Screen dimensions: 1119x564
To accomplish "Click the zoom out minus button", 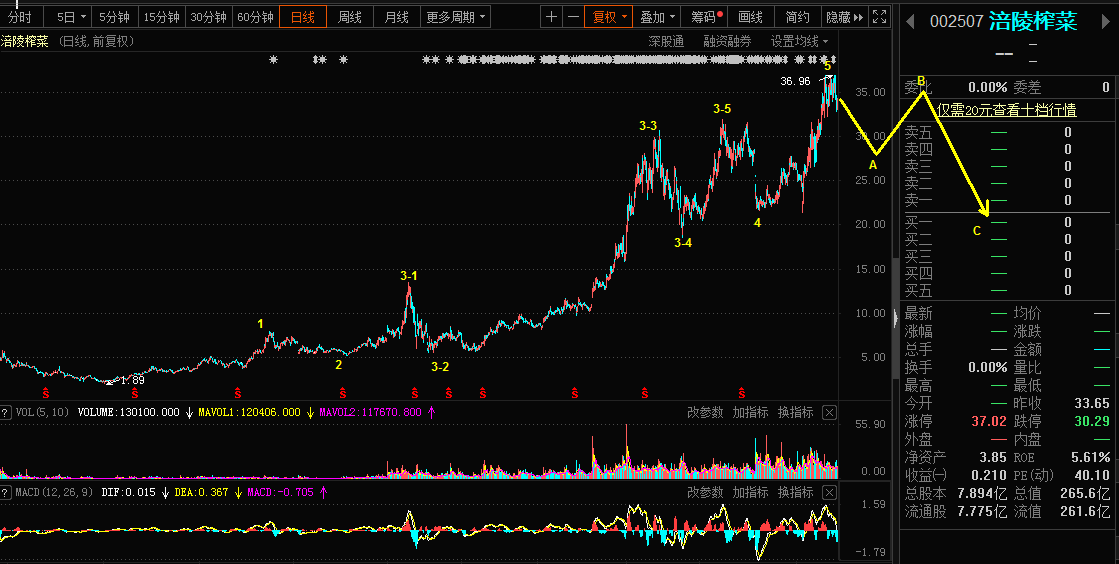I will pos(573,16).
